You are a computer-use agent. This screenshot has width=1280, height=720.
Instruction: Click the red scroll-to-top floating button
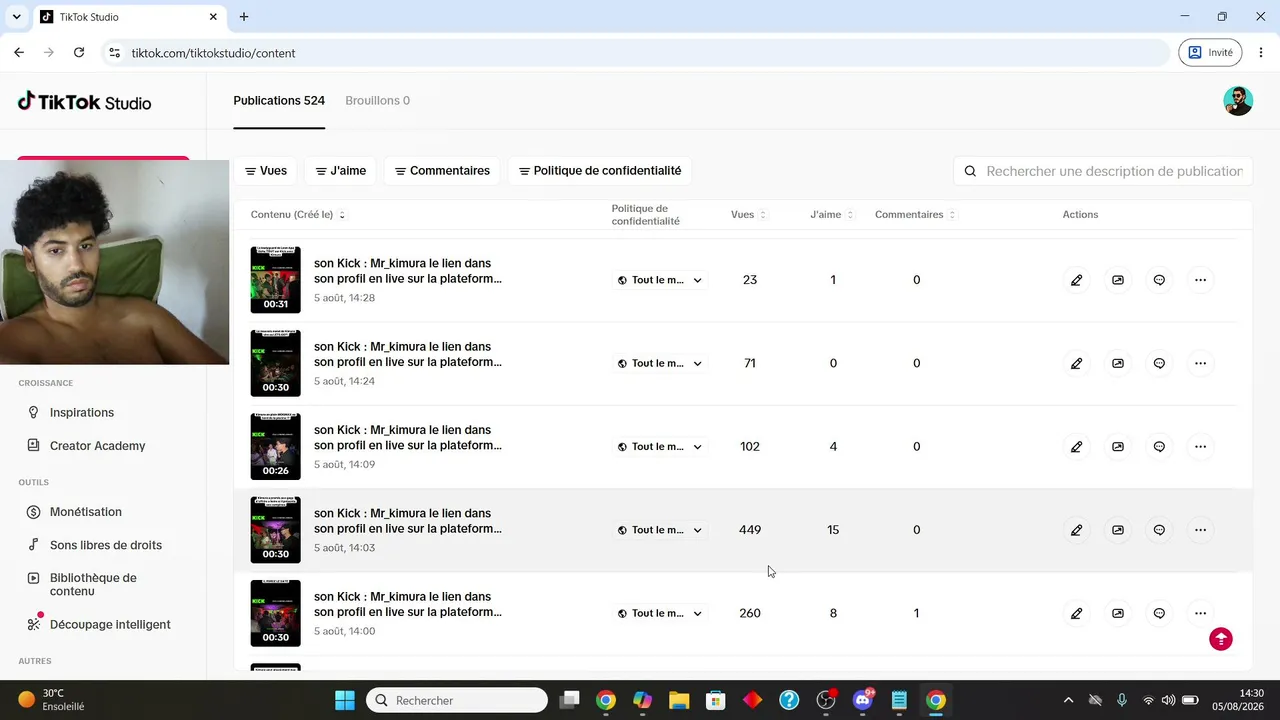coord(1221,639)
